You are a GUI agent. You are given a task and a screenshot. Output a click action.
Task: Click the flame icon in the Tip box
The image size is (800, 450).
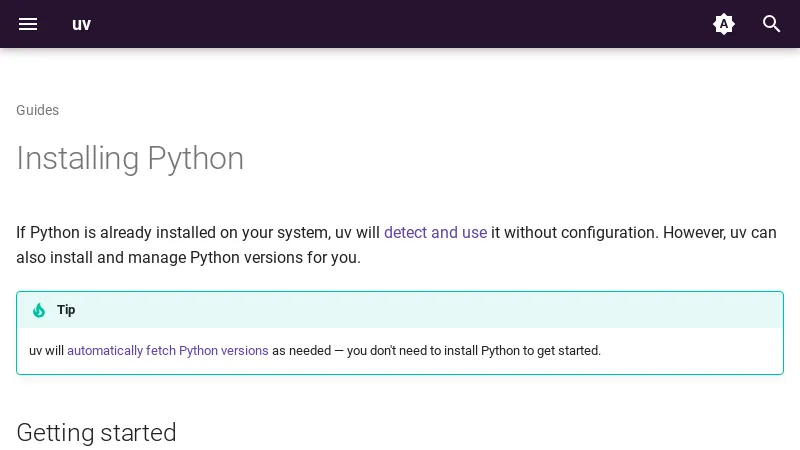pos(39,310)
